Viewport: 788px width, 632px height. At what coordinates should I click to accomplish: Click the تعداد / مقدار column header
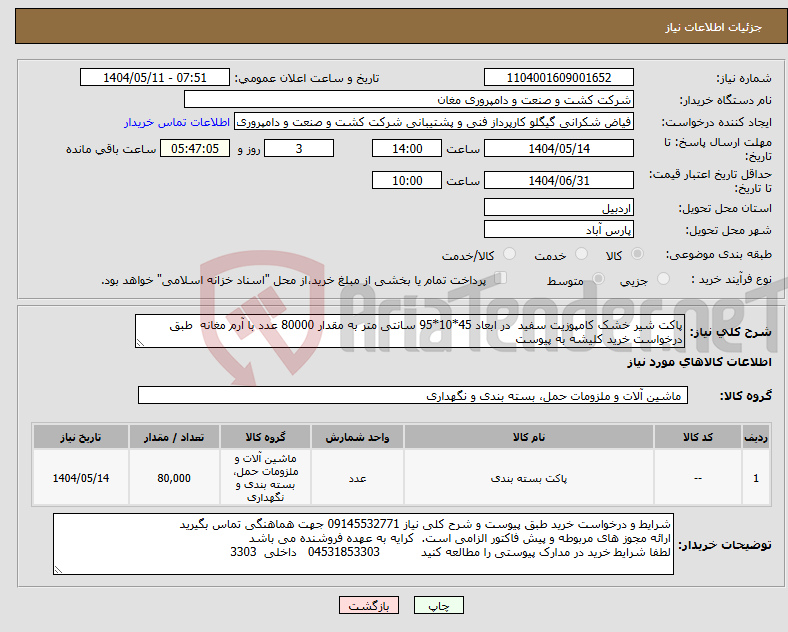pos(174,437)
